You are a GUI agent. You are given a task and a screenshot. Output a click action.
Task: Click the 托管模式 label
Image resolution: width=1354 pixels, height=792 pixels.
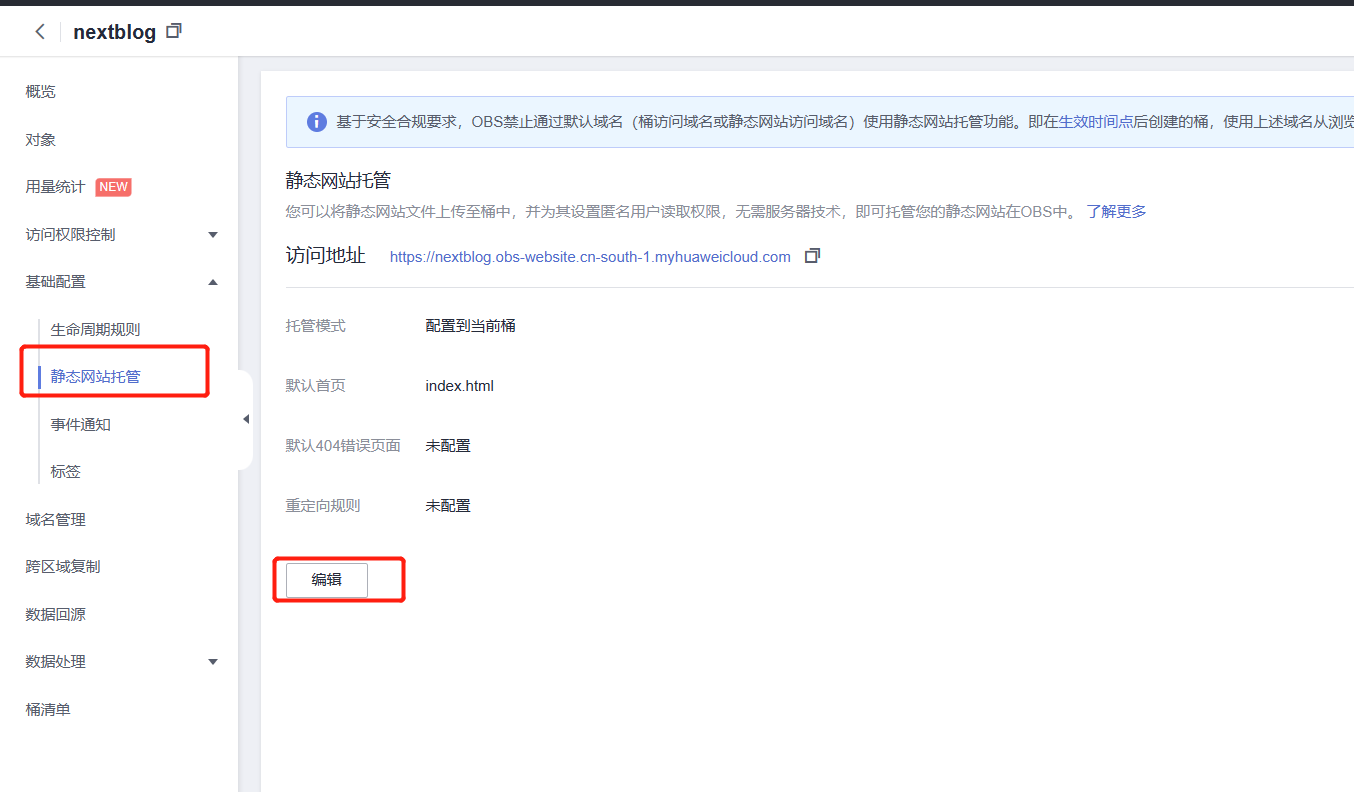pos(316,326)
